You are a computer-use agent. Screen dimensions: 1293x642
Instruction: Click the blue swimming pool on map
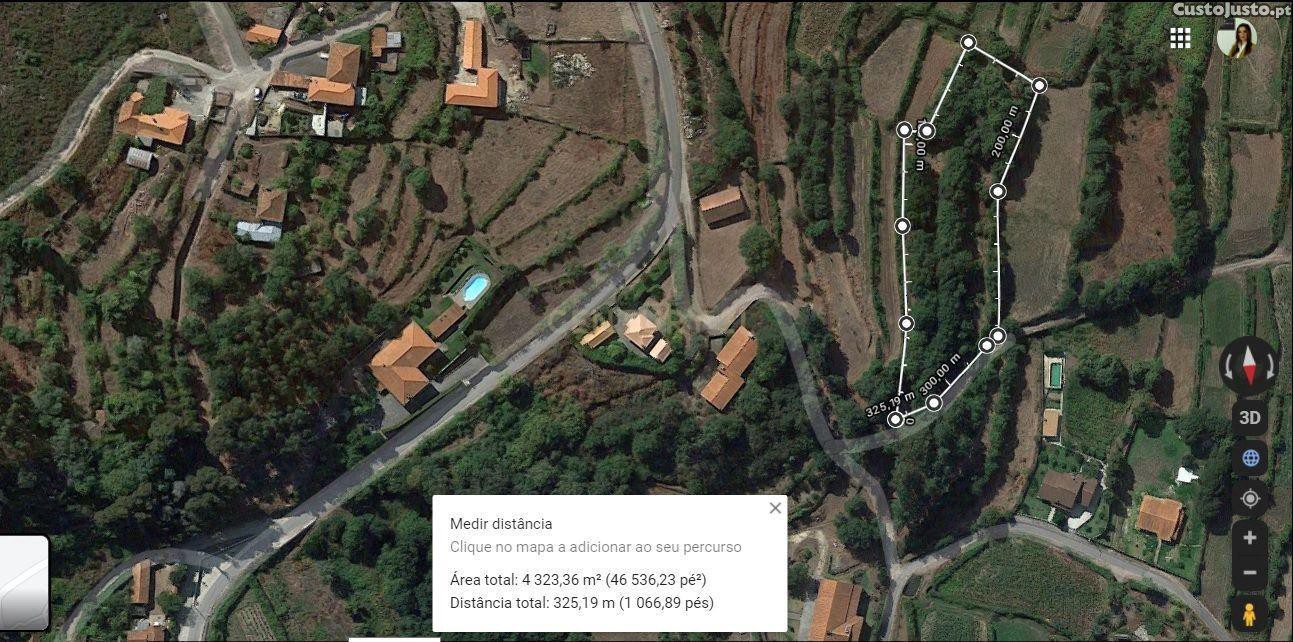[x=474, y=287]
